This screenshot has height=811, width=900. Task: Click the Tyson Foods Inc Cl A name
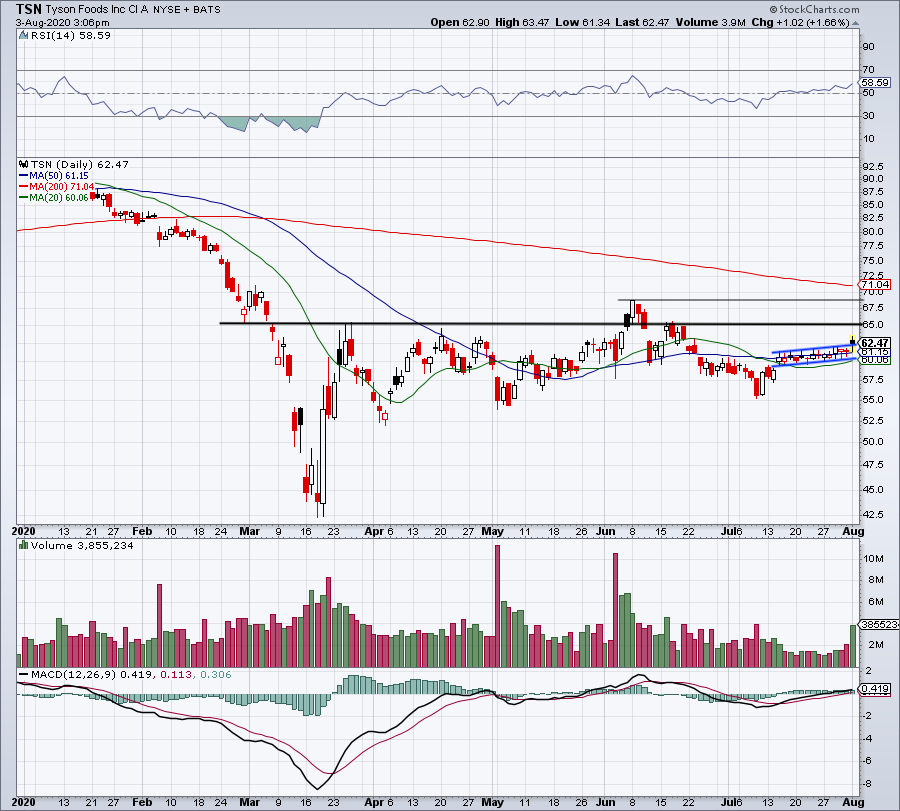click(96, 10)
